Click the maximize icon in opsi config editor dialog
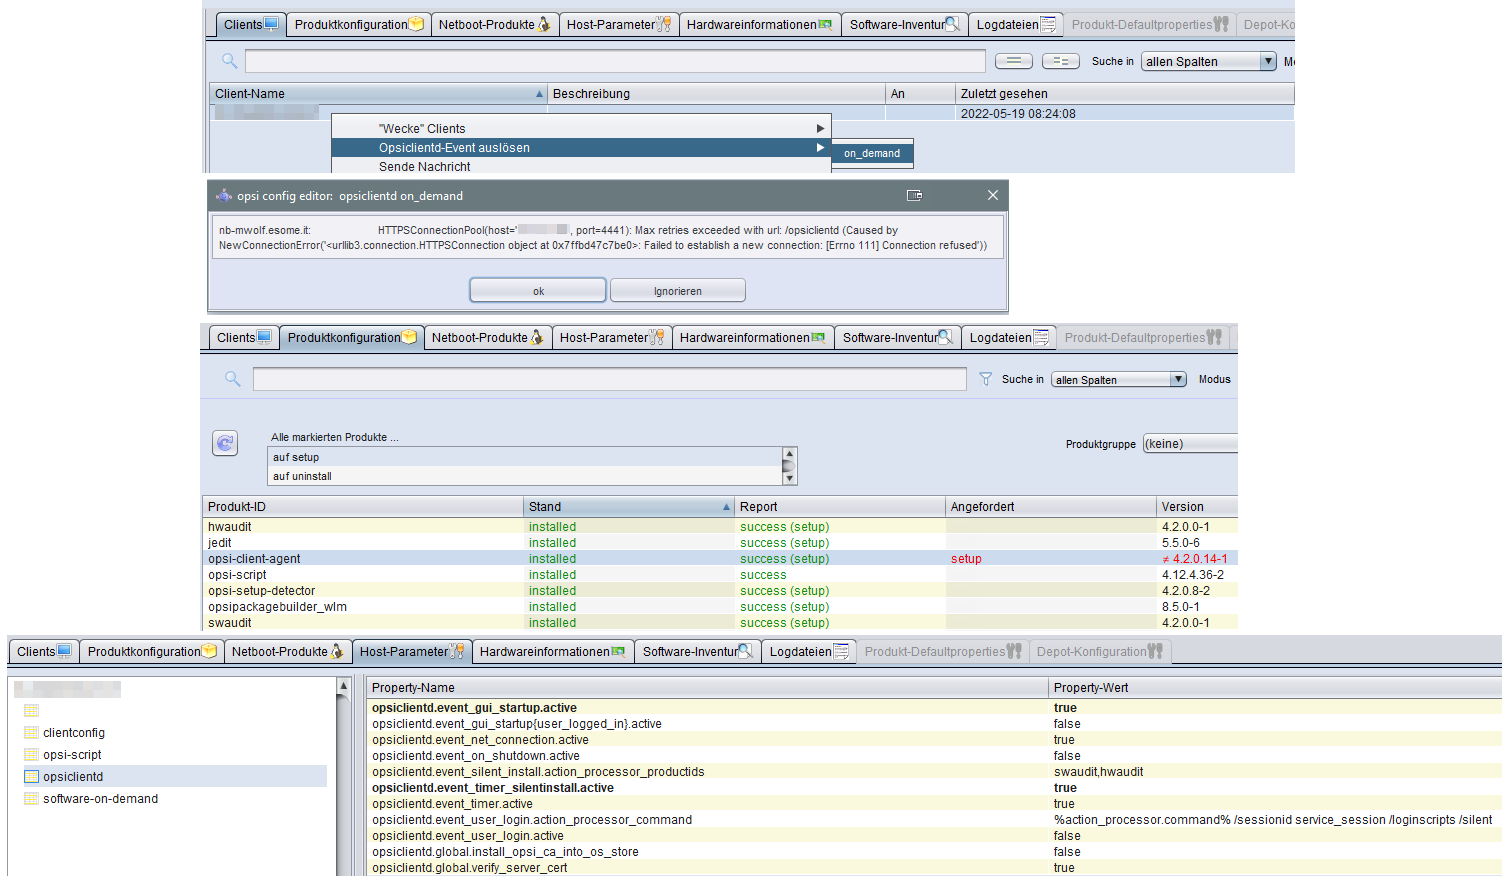 point(914,195)
